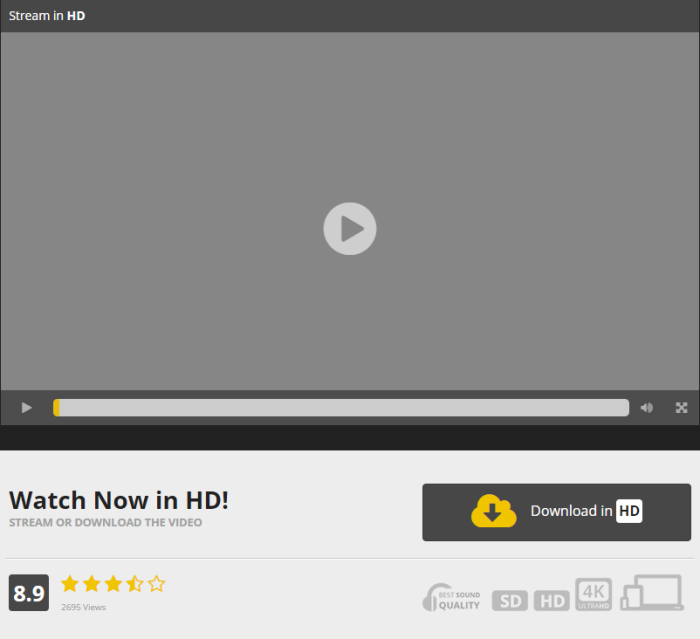Seek on the video progress bar
Screen dimensions: 700x639
(x=341, y=408)
